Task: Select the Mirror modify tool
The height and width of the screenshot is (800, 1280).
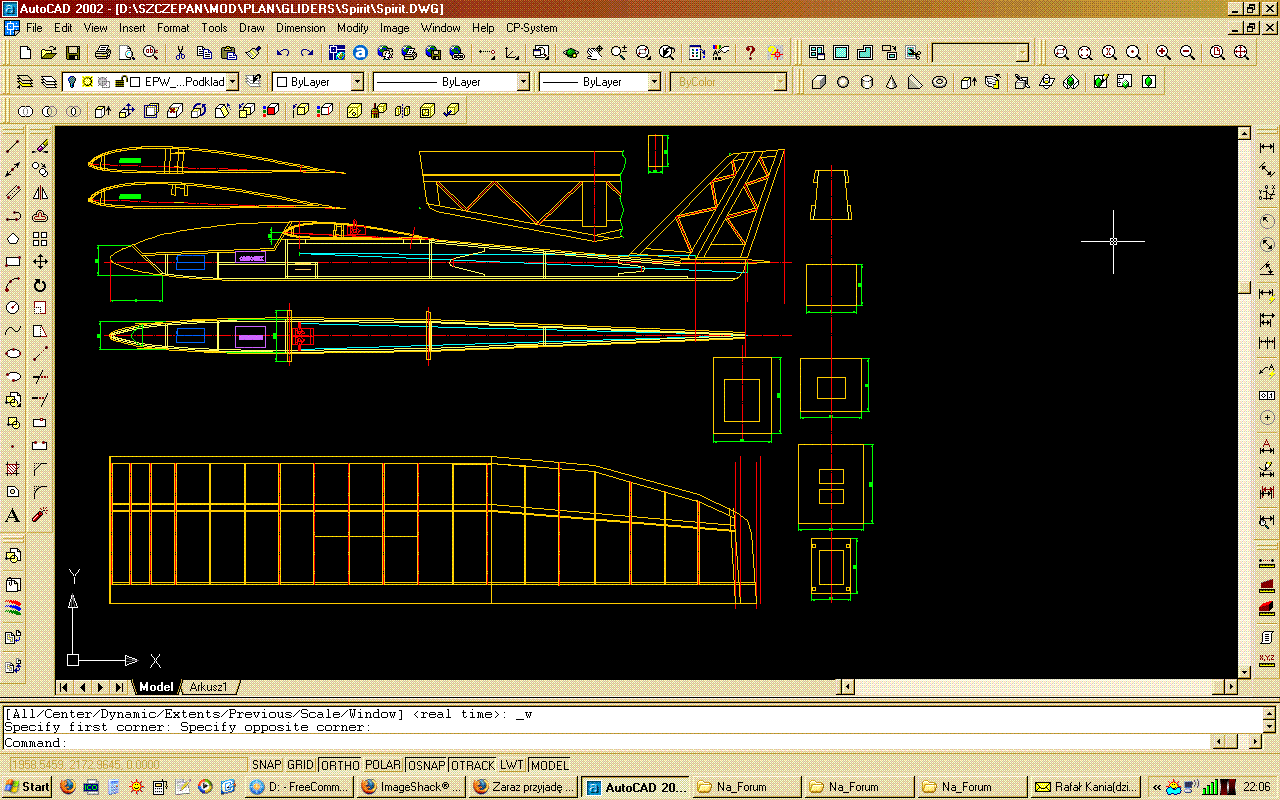Action: (40, 193)
